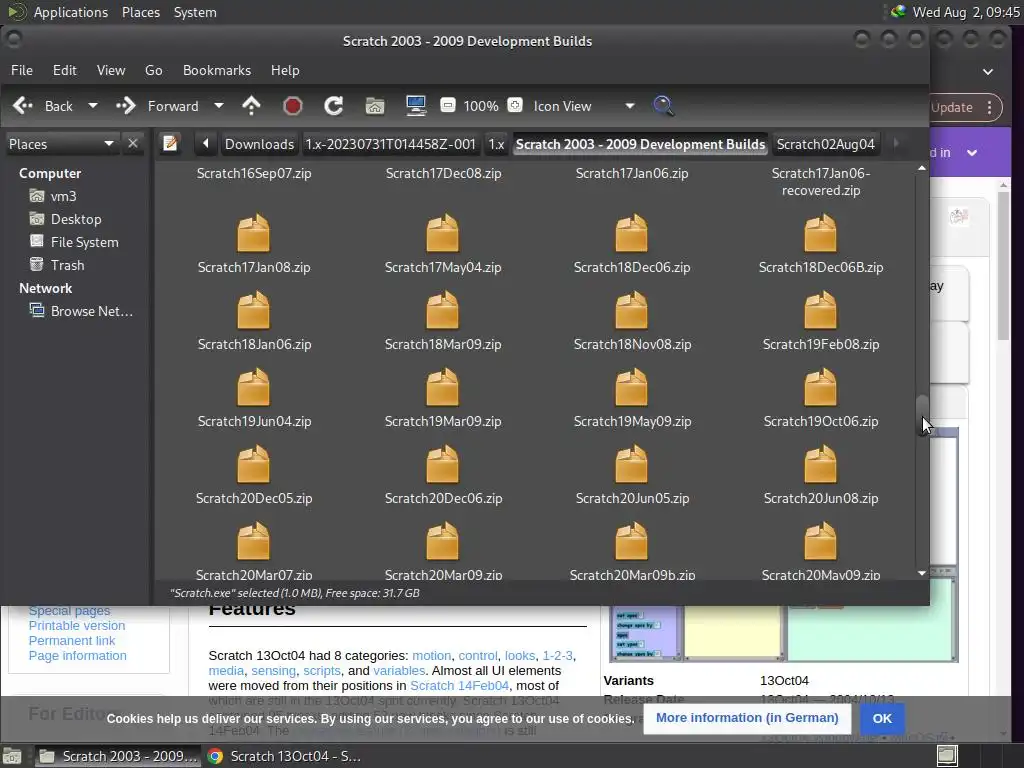Select the Scratch18Nov08.zip archive icon
This screenshot has width=1024, height=768.
632,310
